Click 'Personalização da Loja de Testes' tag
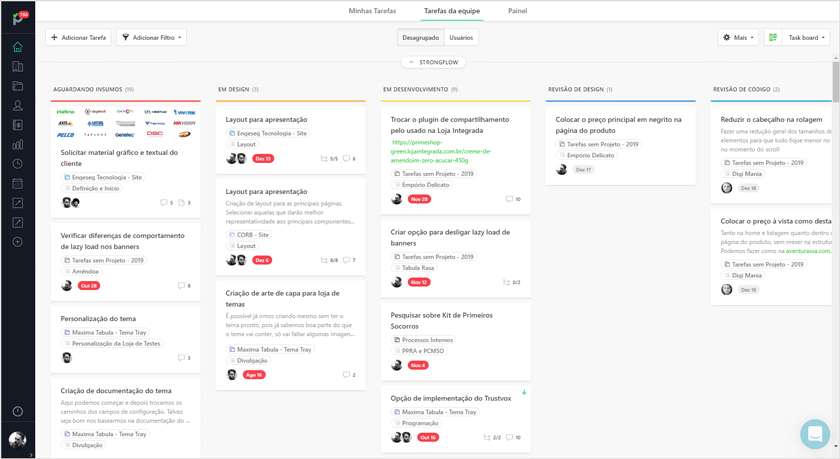 pos(112,343)
